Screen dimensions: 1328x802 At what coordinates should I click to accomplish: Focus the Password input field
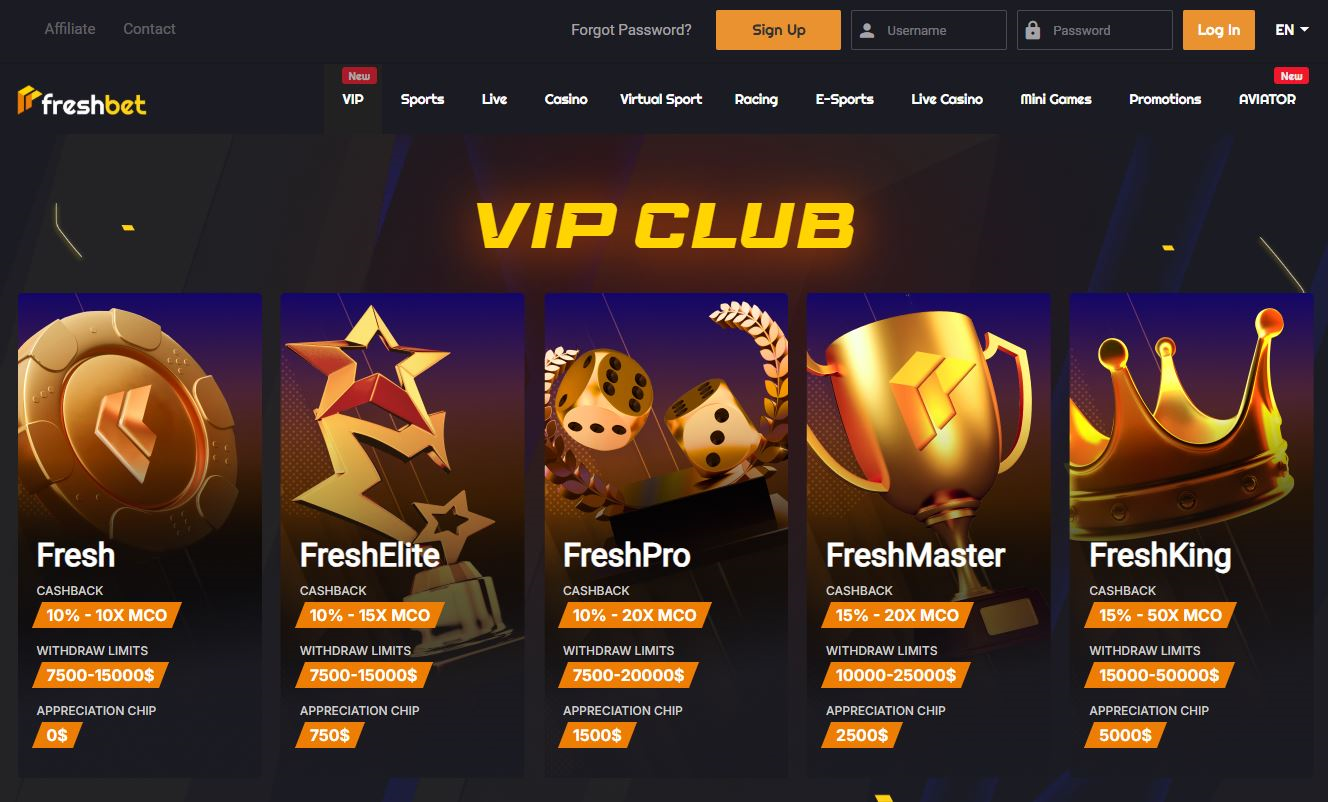[1095, 30]
